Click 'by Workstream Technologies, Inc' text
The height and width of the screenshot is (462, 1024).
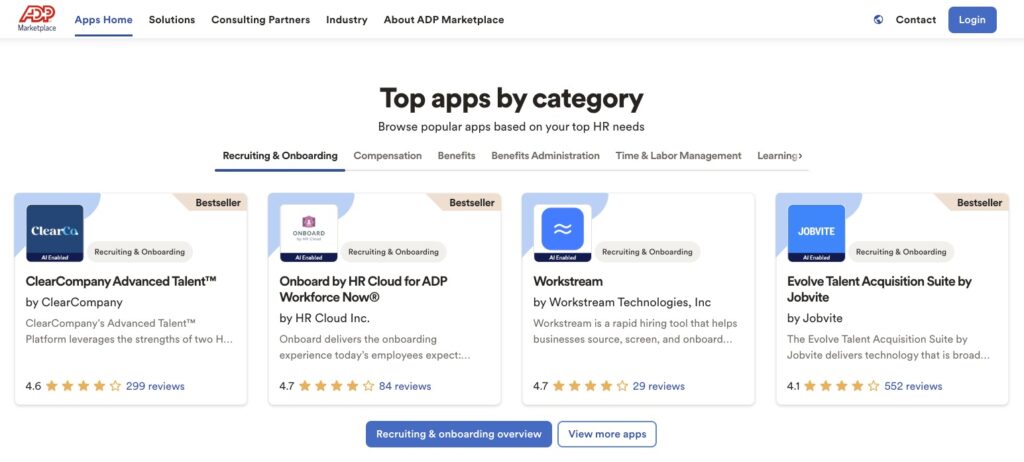[x=622, y=303]
